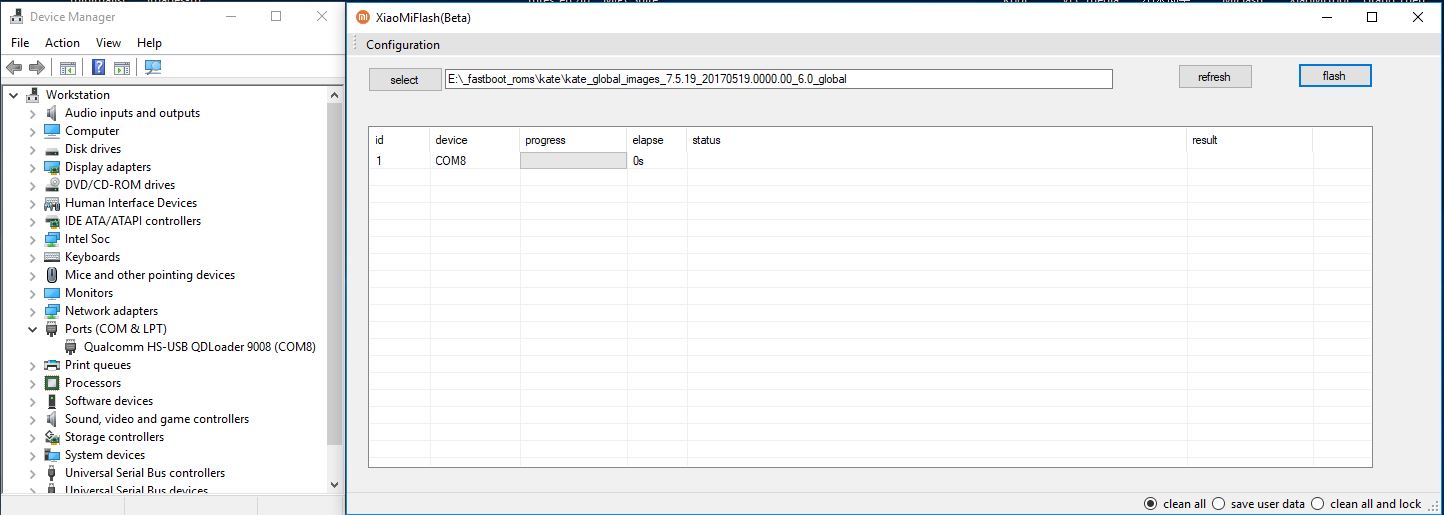Expand Sound, video and game controllers
Screen dimensions: 1444x515
click(32, 419)
